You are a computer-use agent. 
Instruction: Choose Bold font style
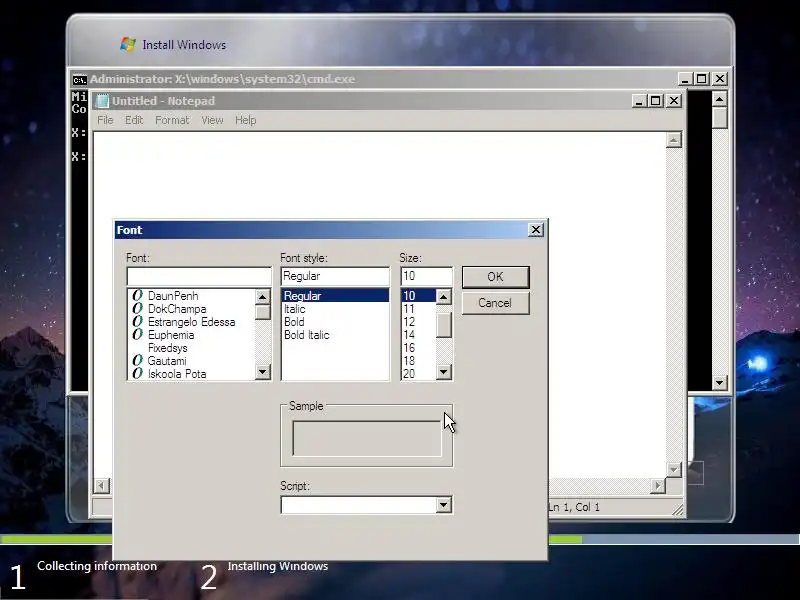pyautogui.click(x=335, y=322)
